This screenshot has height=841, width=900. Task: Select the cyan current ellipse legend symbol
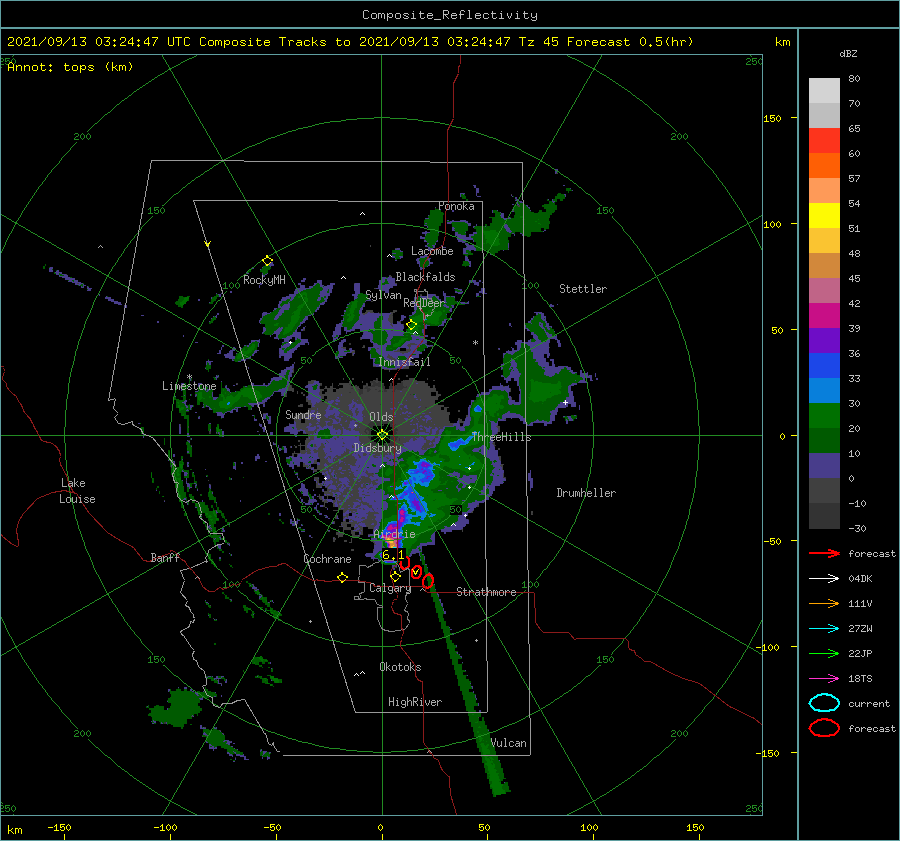point(824,703)
